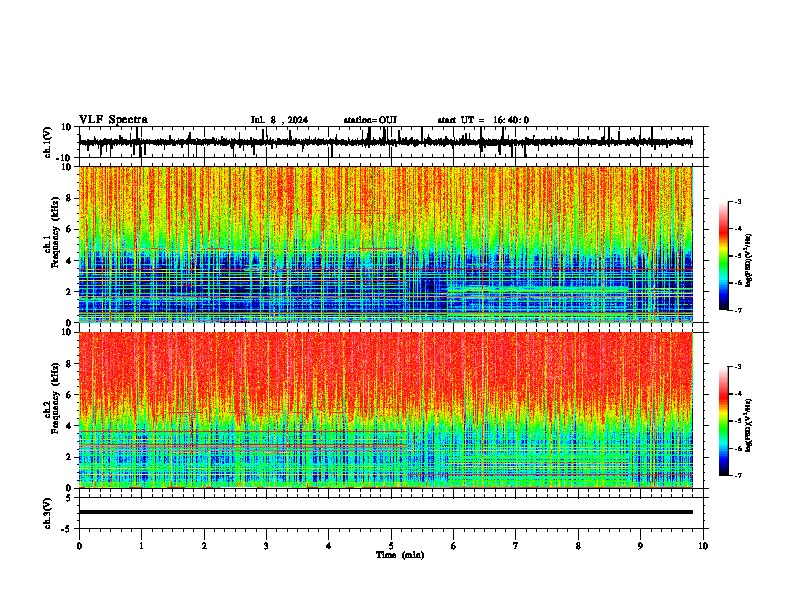Click the "6" kHz tick of ch.2 spectrogram
The height and width of the screenshot is (612, 792).
(71, 395)
